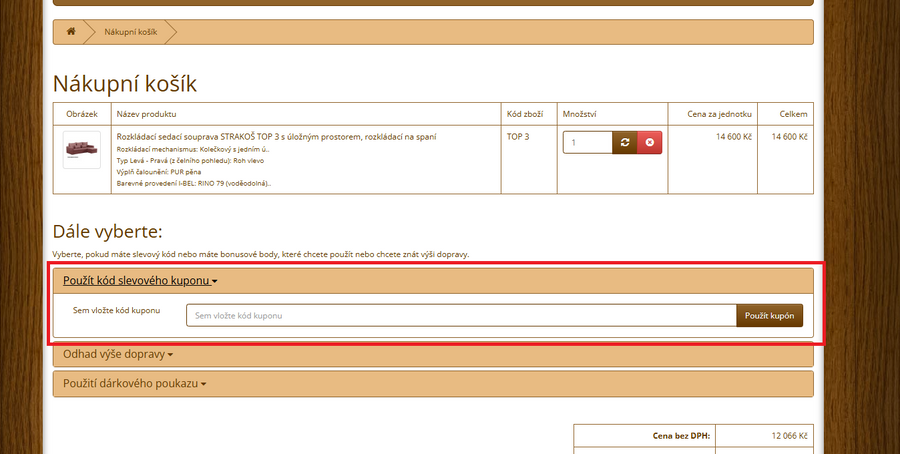Expand the Použití dárkového poukazu panel
900x454 pixels.
tap(134, 383)
